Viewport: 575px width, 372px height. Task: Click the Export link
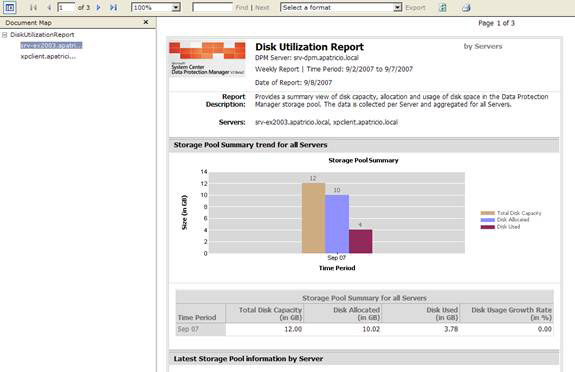pos(415,7)
